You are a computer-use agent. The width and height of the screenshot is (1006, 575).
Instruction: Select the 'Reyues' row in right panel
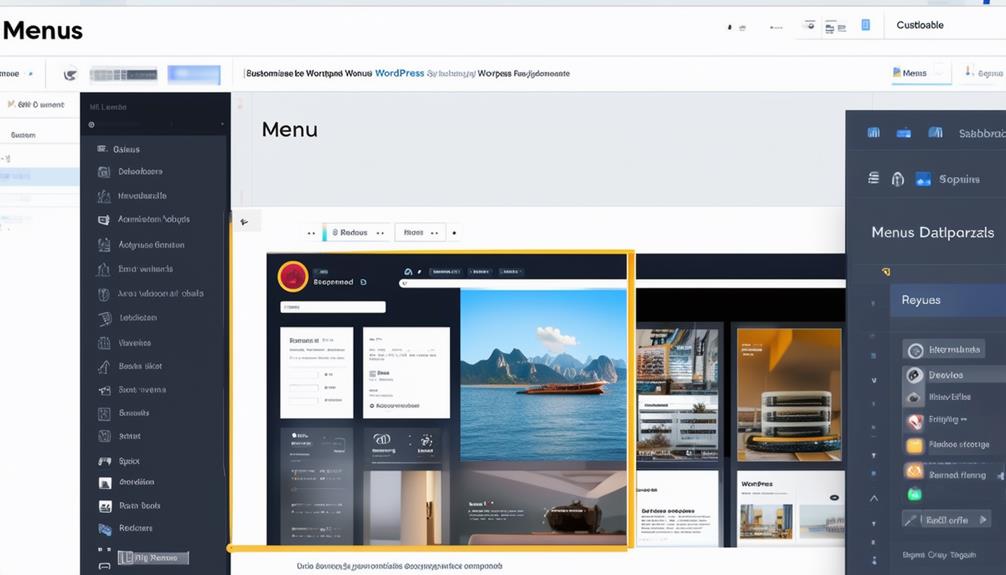(948, 300)
